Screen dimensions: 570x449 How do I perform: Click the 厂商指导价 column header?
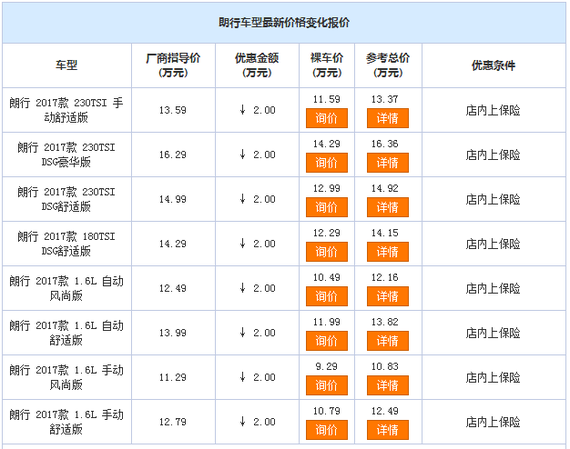pyautogui.click(x=173, y=65)
